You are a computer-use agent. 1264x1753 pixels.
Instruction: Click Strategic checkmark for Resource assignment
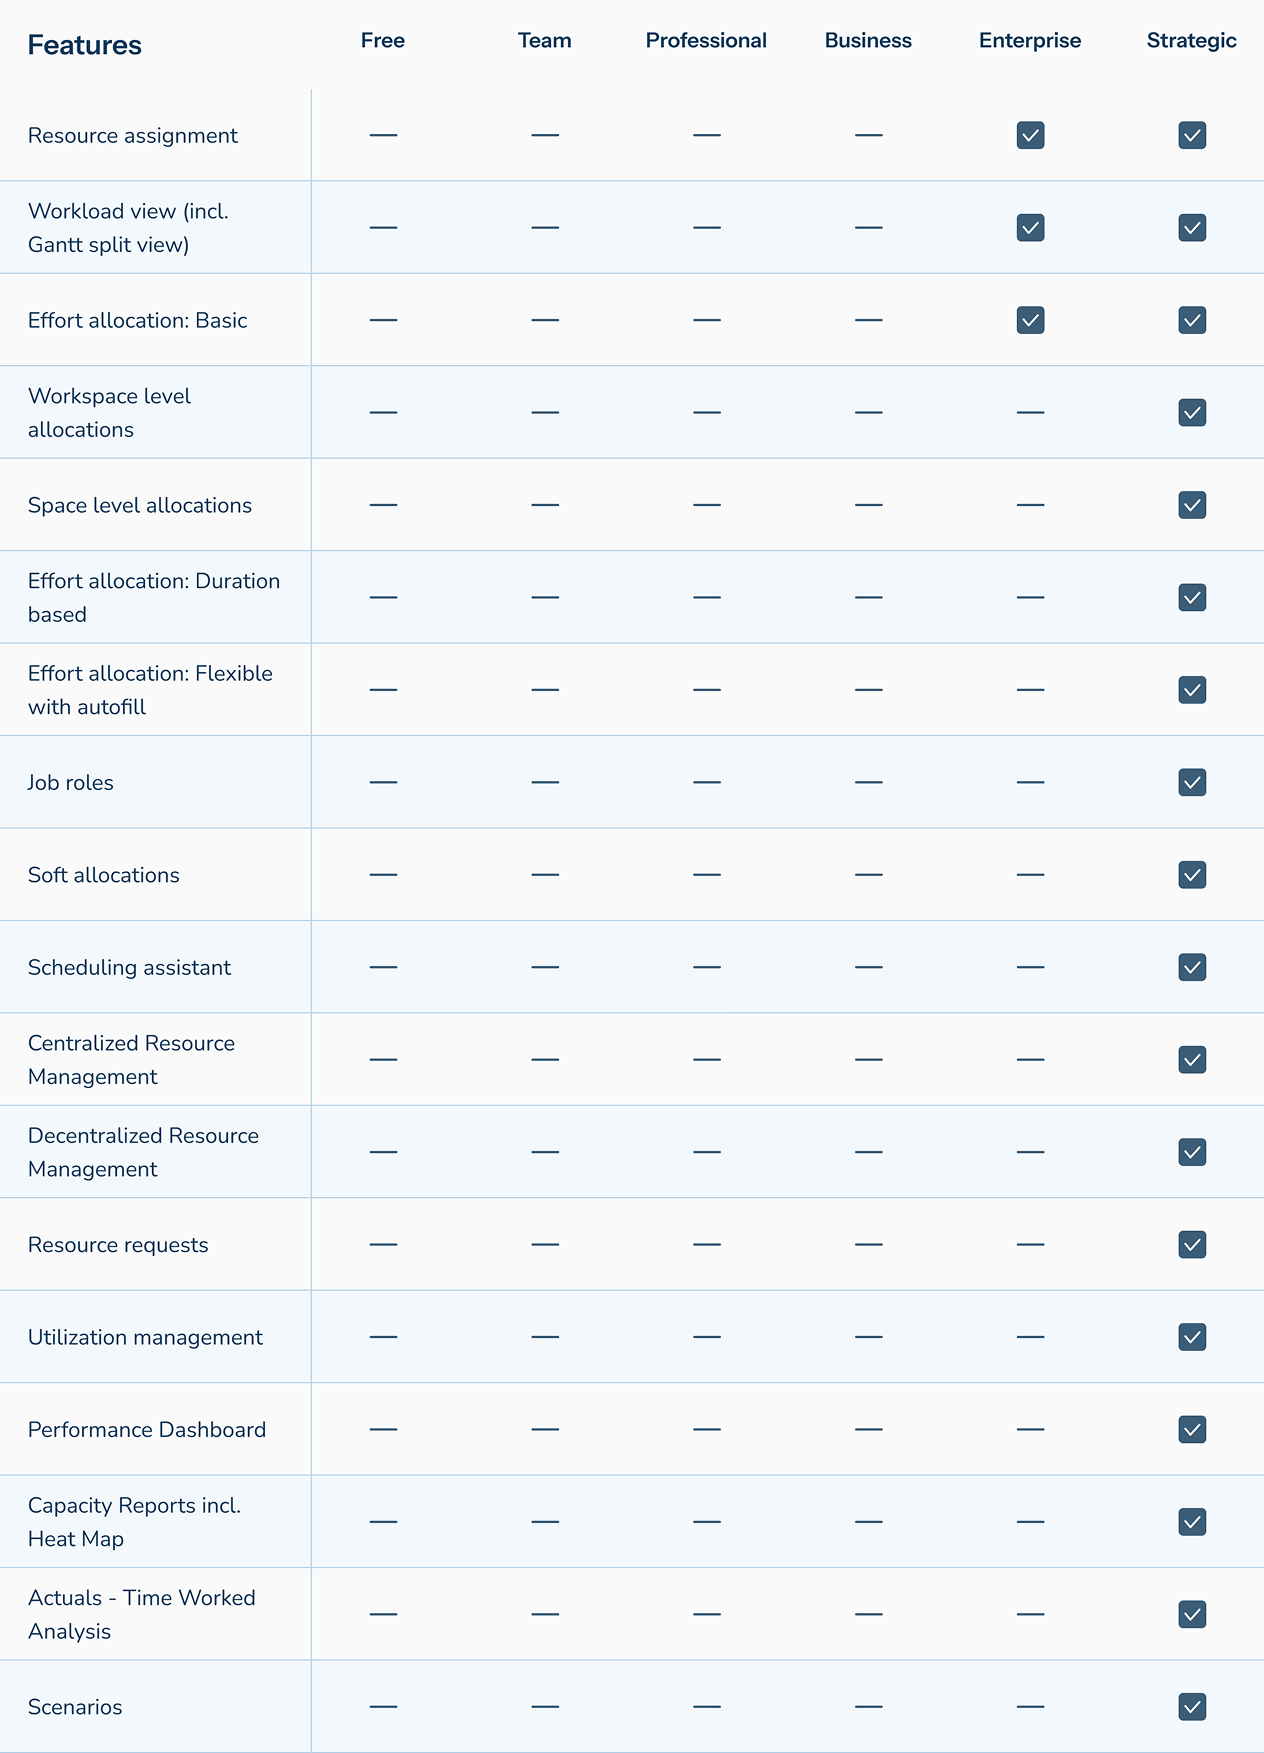[x=1192, y=135]
